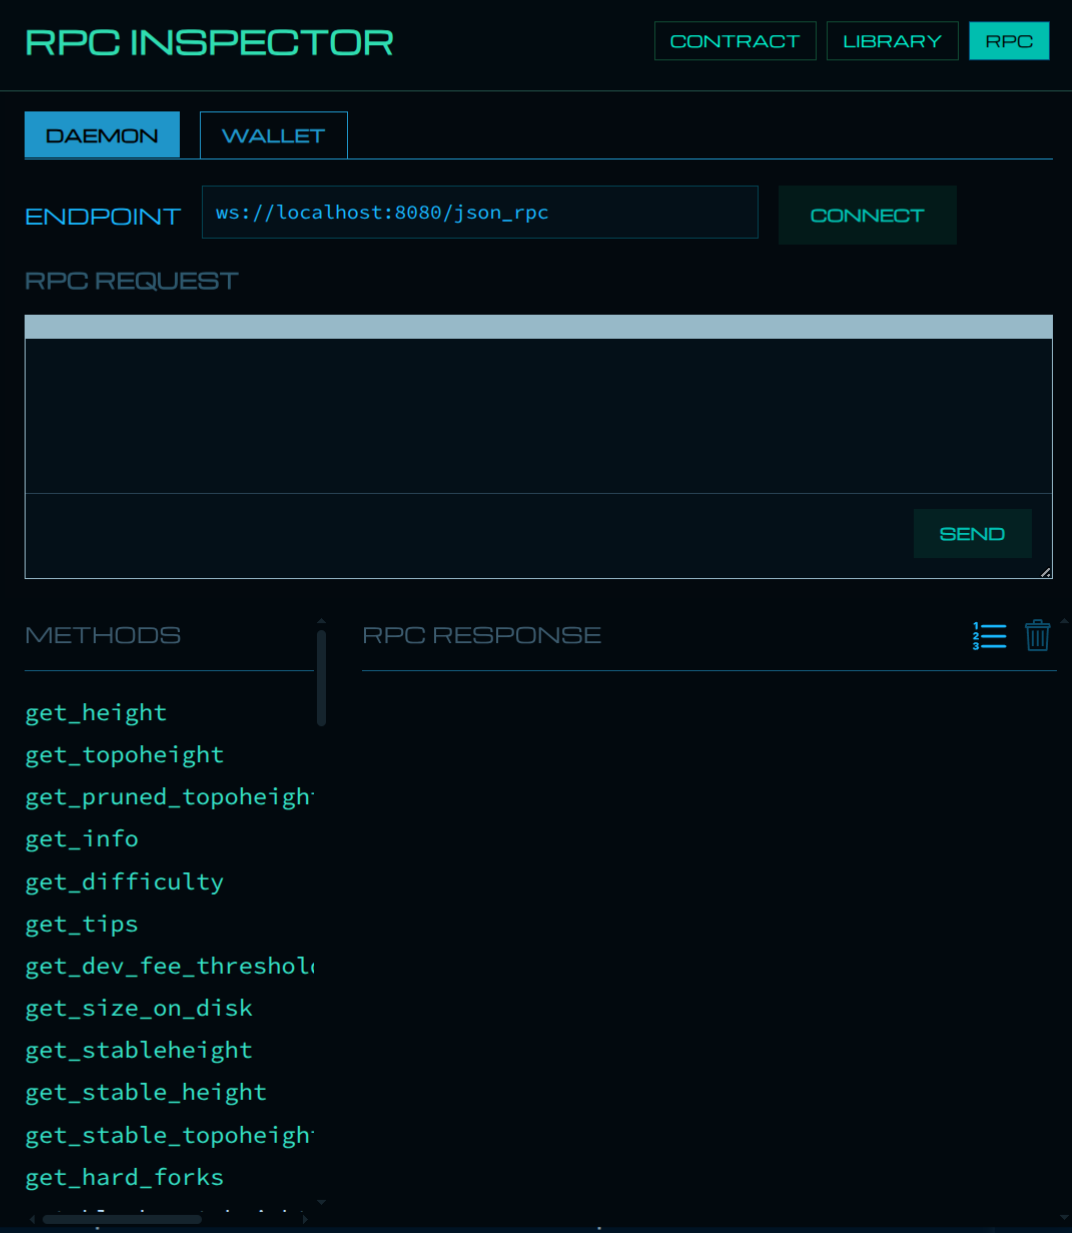1072x1233 pixels.
Task: Open the Contract page
Action: pyautogui.click(x=734, y=41)
